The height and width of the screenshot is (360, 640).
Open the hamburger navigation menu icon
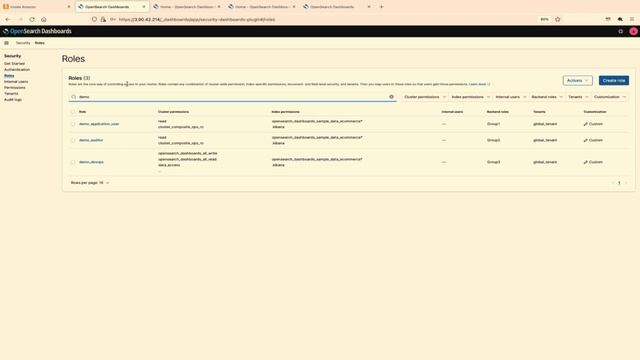6,43
